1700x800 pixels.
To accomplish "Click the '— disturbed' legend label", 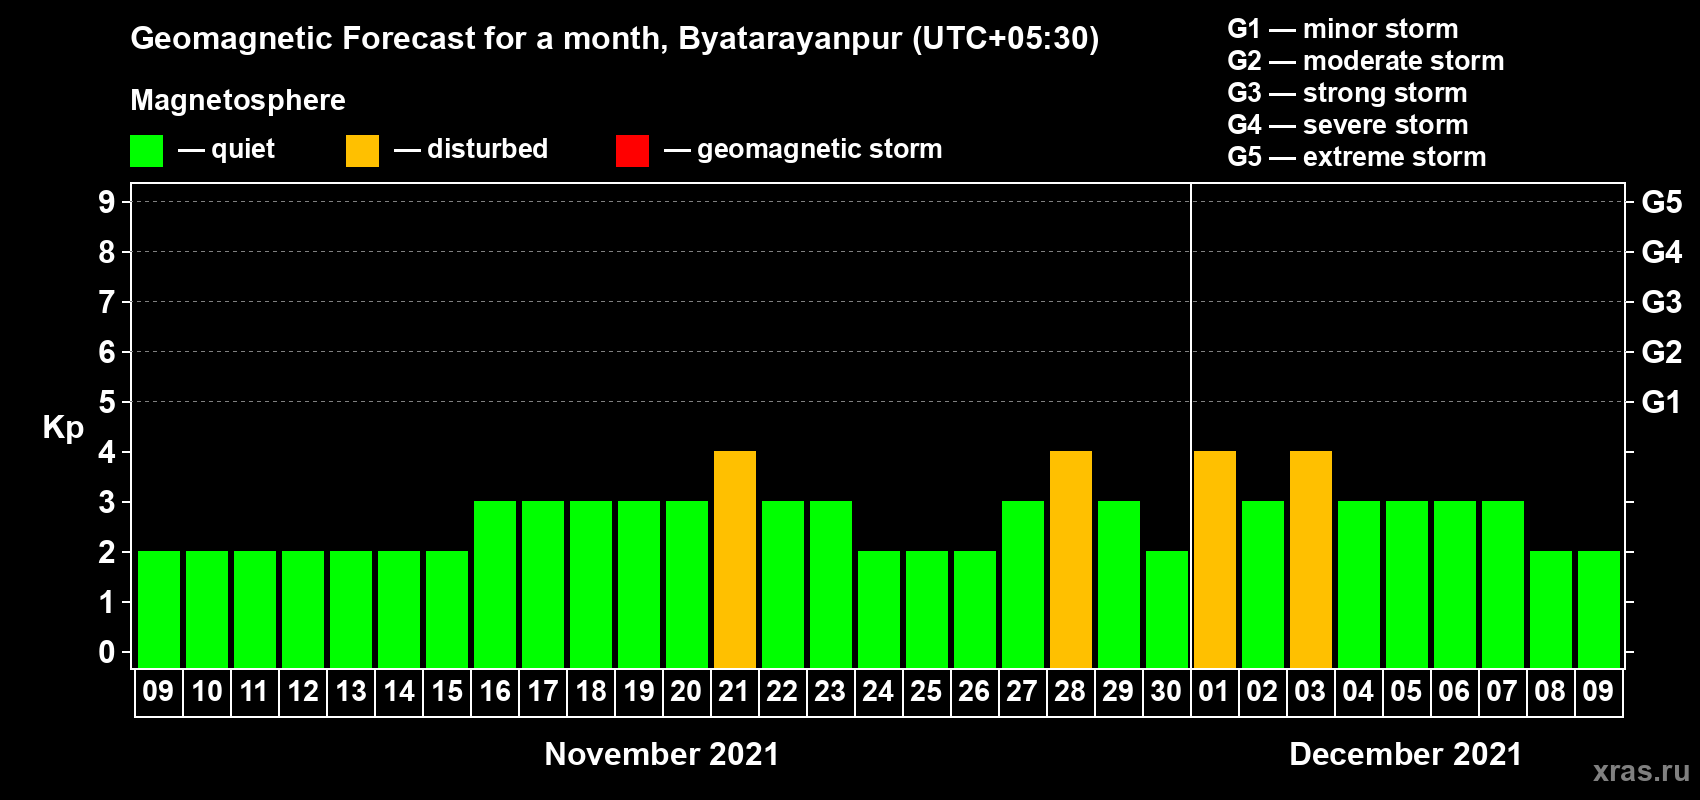I will [471, 149].
